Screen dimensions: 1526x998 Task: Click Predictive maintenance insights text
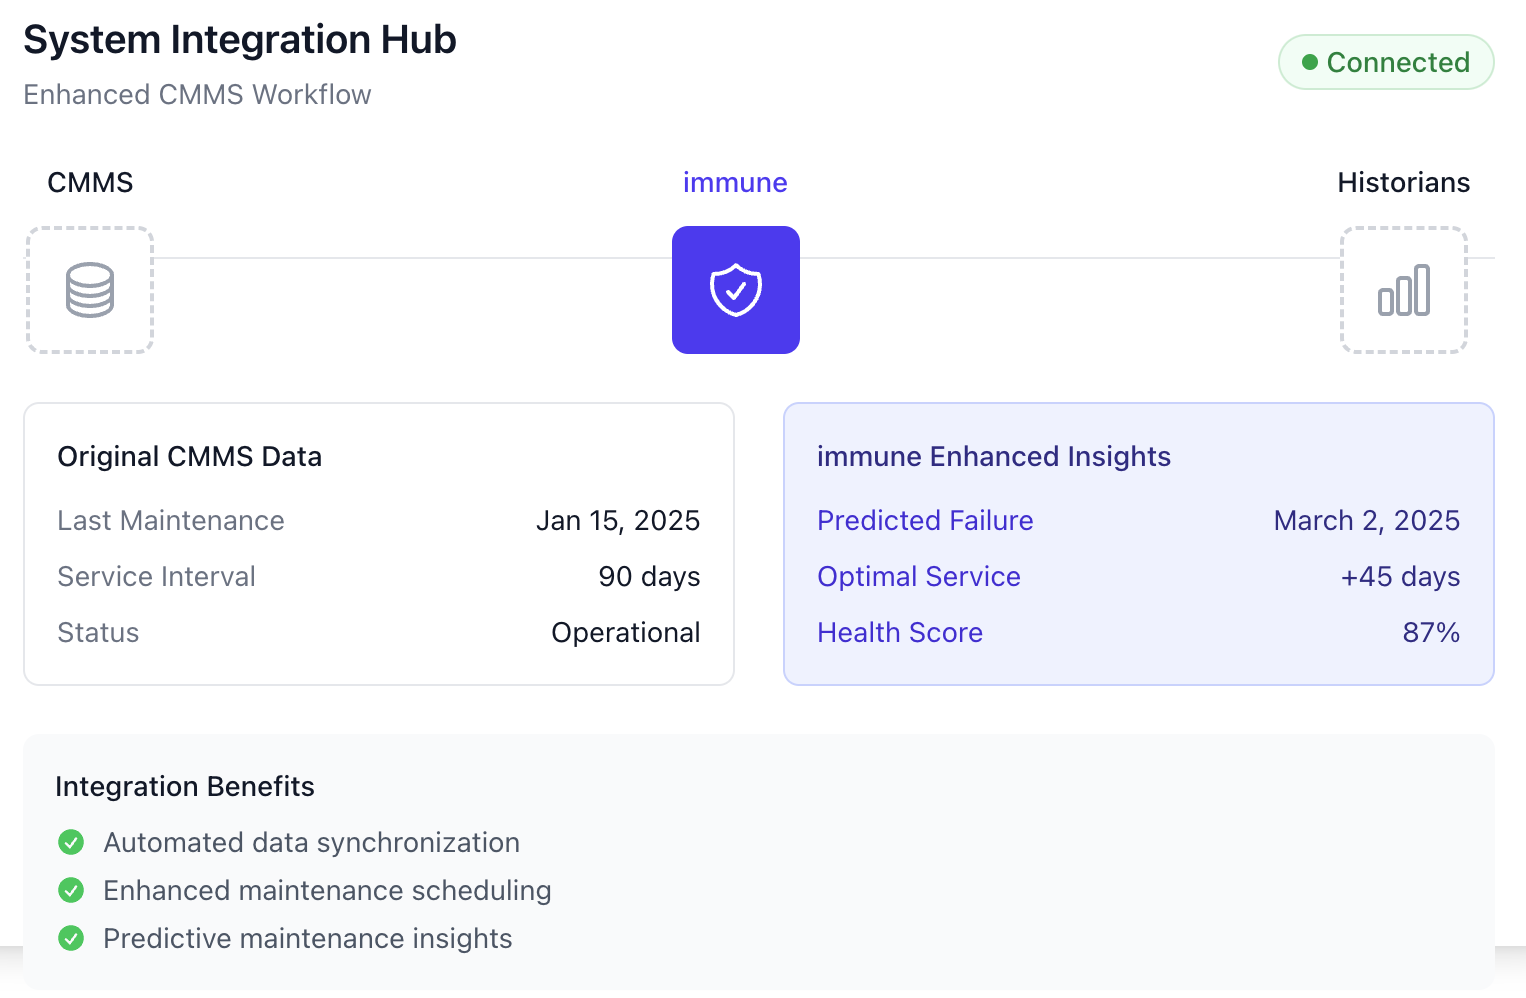coord(308,938)
